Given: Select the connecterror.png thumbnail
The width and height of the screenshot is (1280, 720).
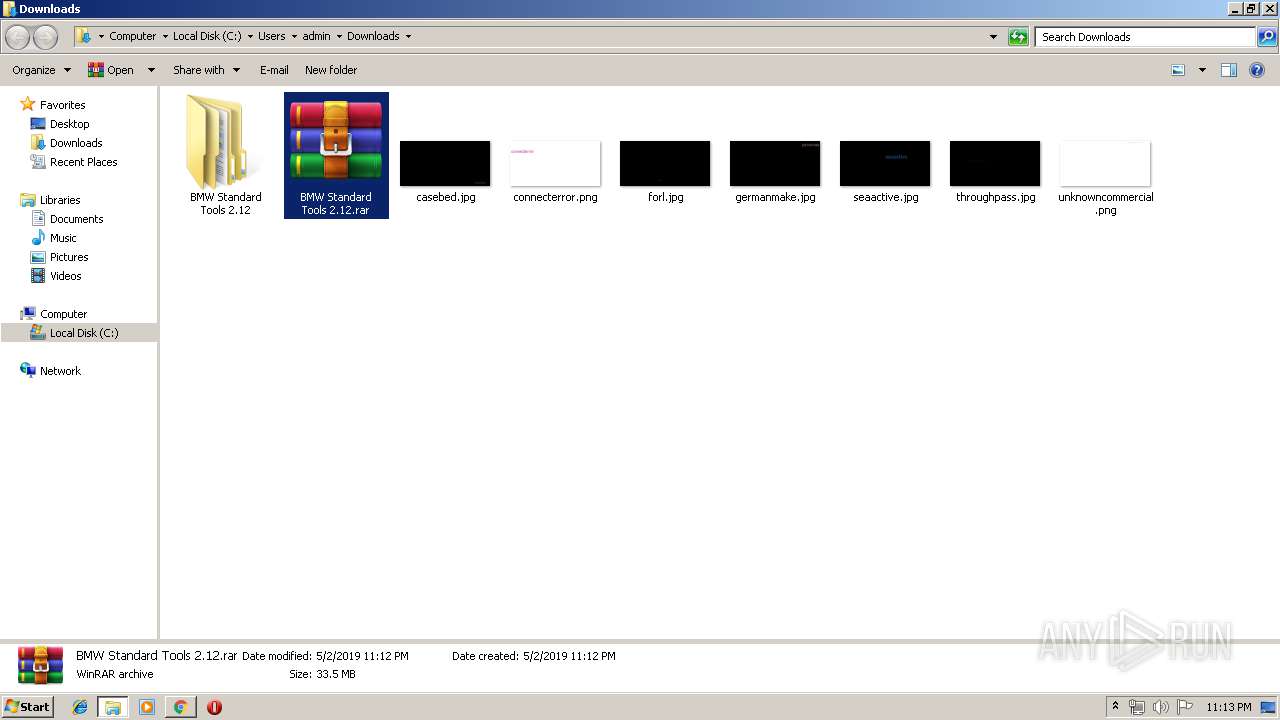Looking at the screenshot, I should click(555, 163).
